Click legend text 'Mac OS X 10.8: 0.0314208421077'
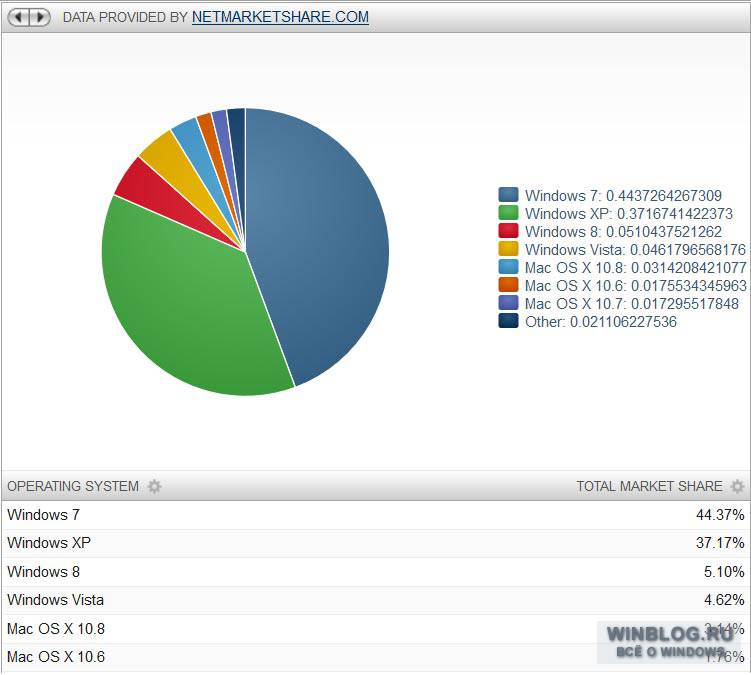 [x=636, y=267]
